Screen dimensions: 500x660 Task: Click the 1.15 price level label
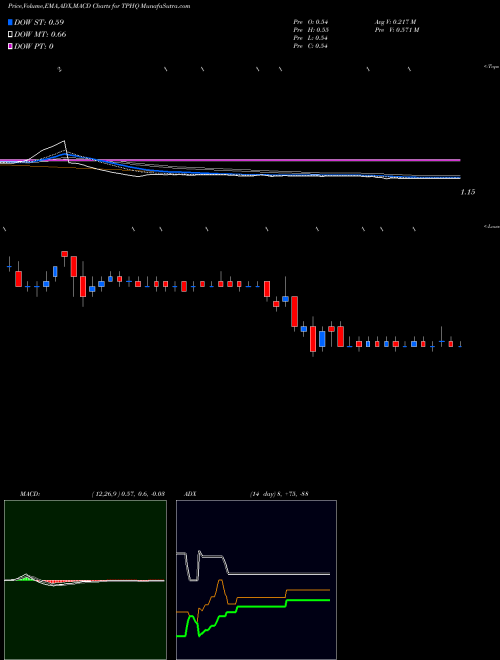tap(468, 192)
